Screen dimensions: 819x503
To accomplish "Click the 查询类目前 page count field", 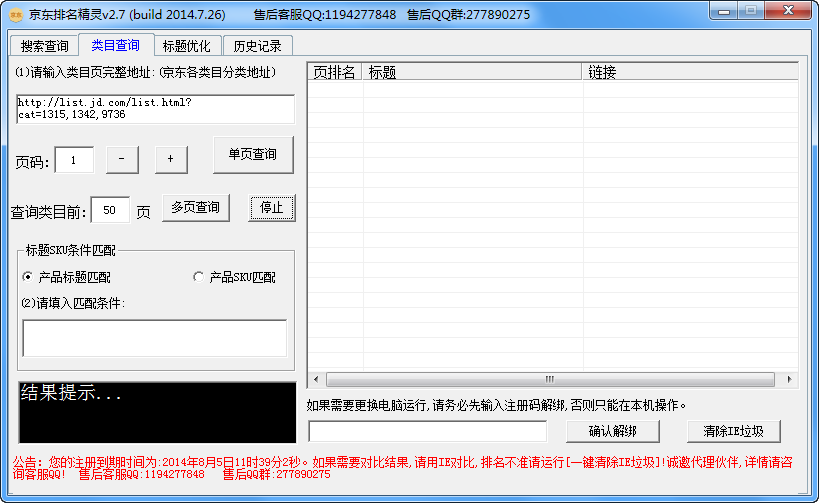I will pyautogui.click(x=110, y=210).
